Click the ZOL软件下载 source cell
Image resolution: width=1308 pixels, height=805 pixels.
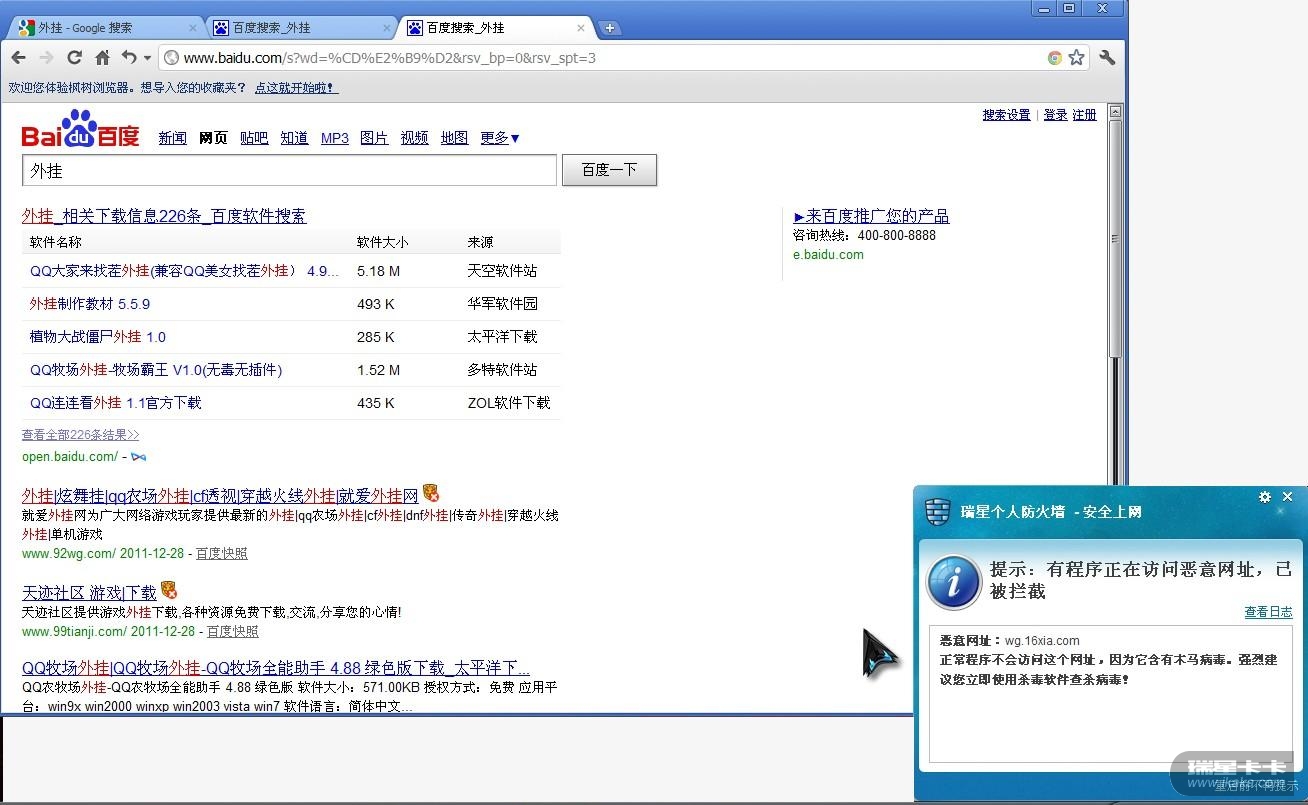[509, 403]
